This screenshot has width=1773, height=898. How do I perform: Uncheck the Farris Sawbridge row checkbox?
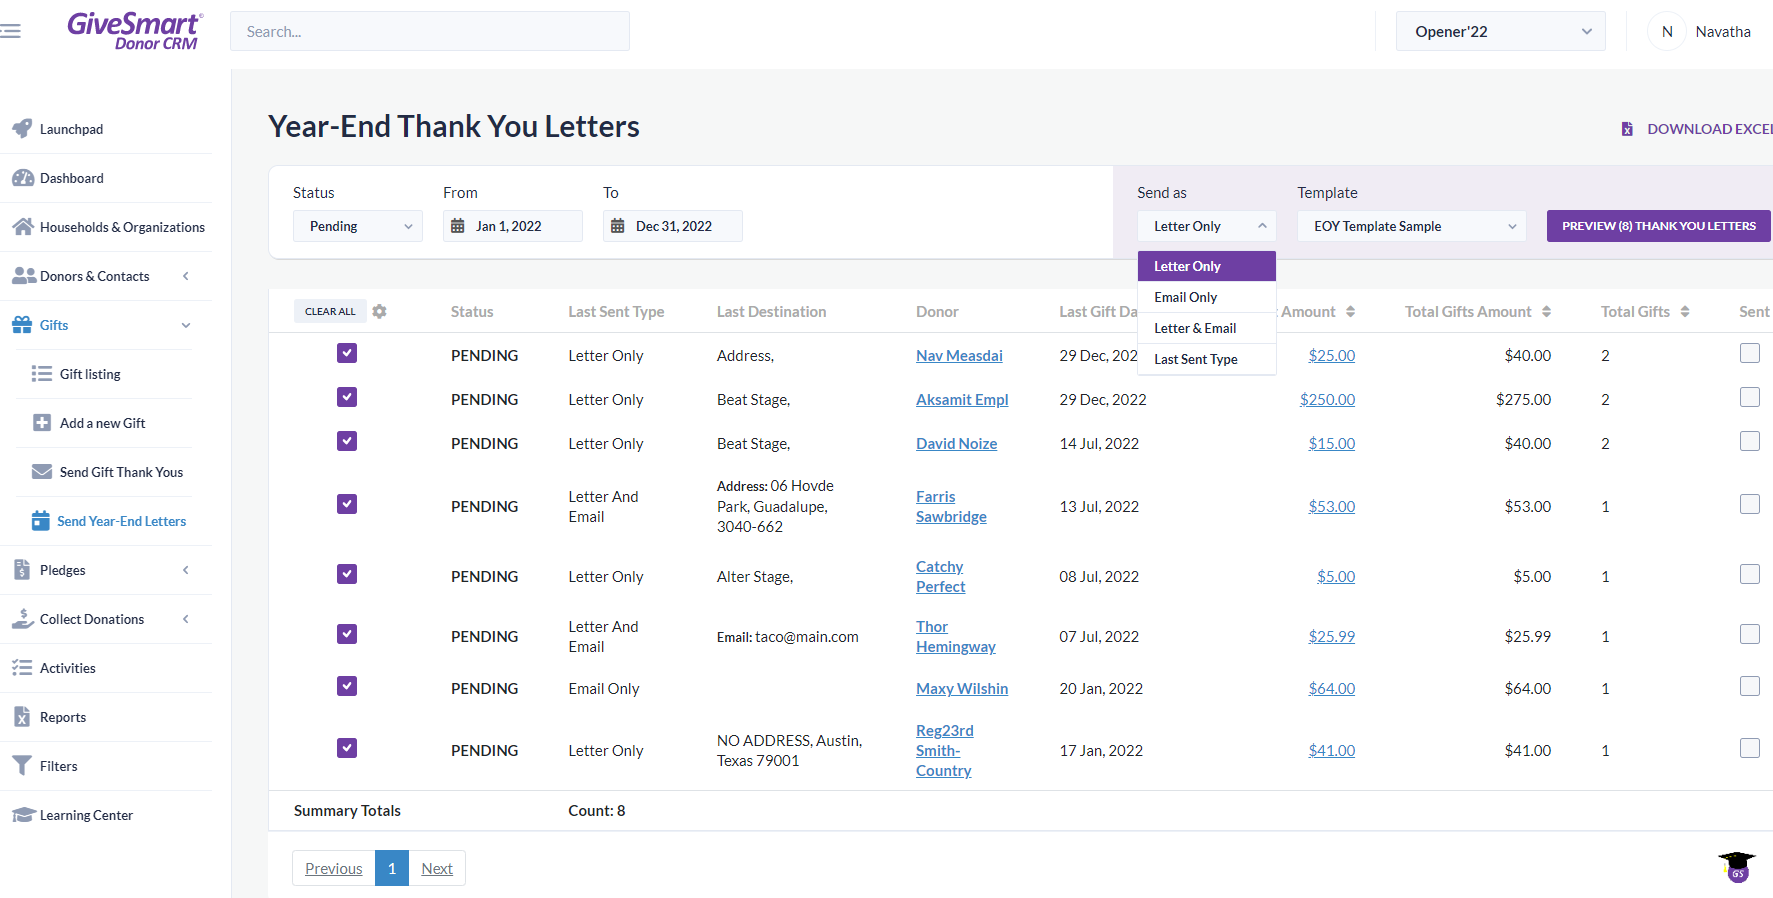click(x=347, y=504)
